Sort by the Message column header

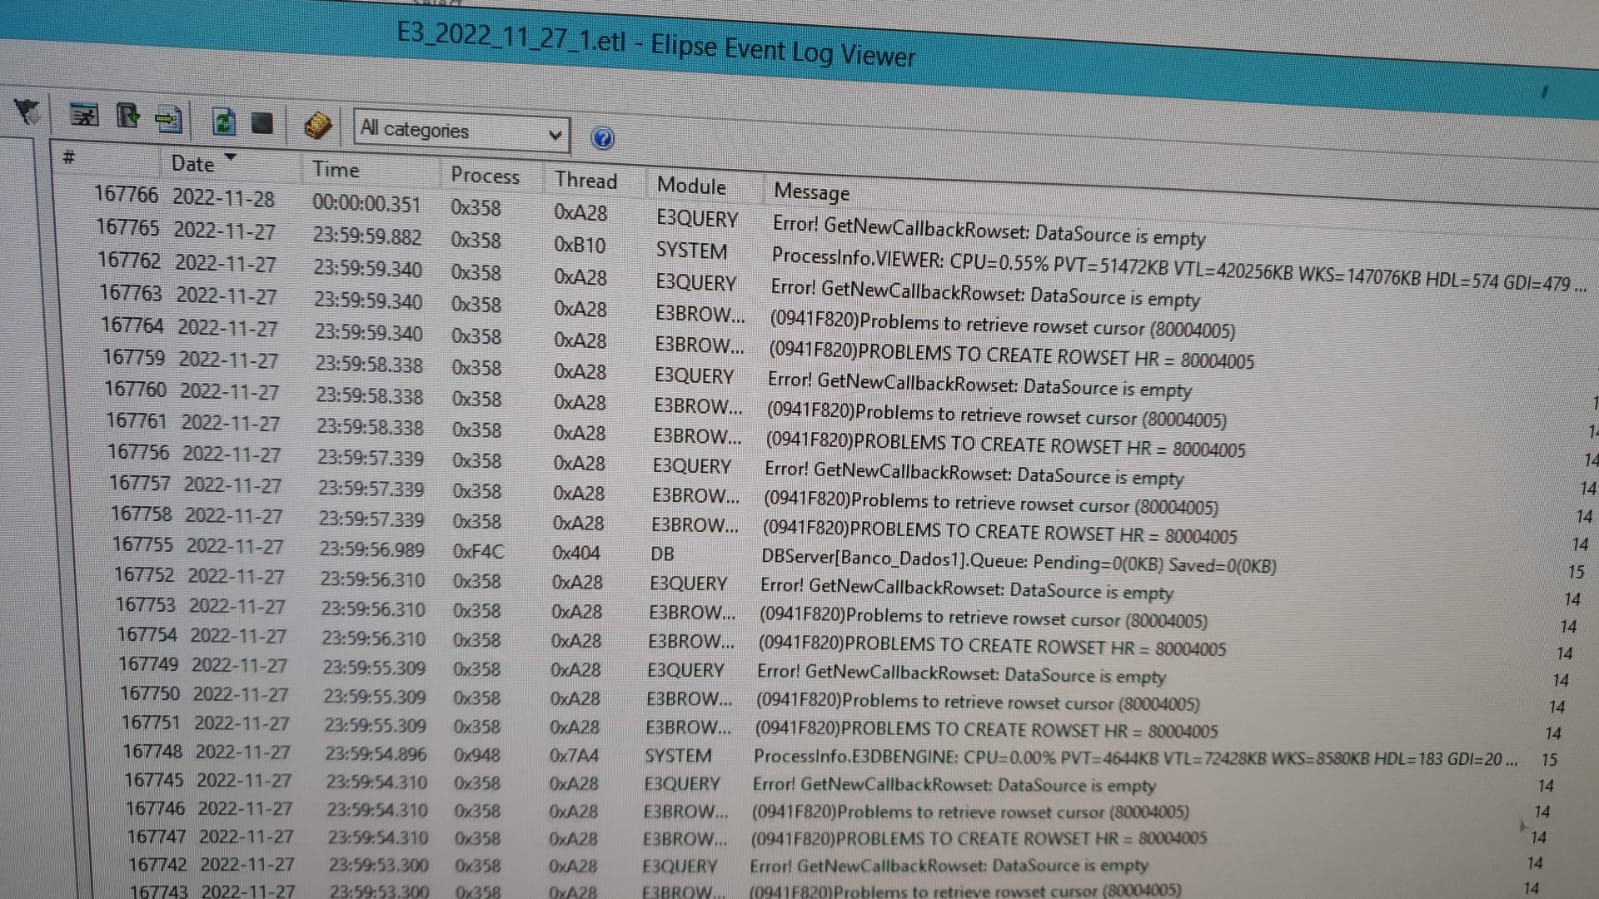(x=811, y=191)
